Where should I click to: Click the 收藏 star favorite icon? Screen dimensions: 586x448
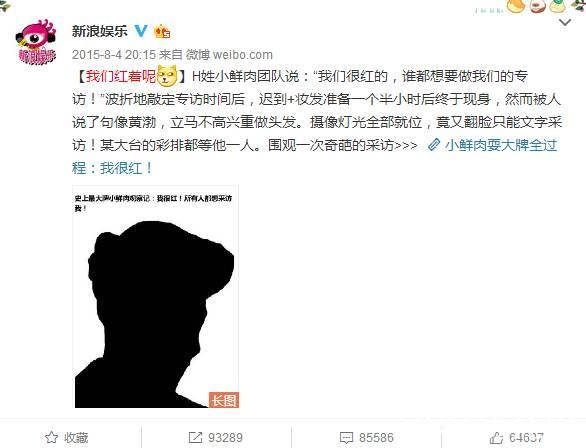tap(52, 437)
